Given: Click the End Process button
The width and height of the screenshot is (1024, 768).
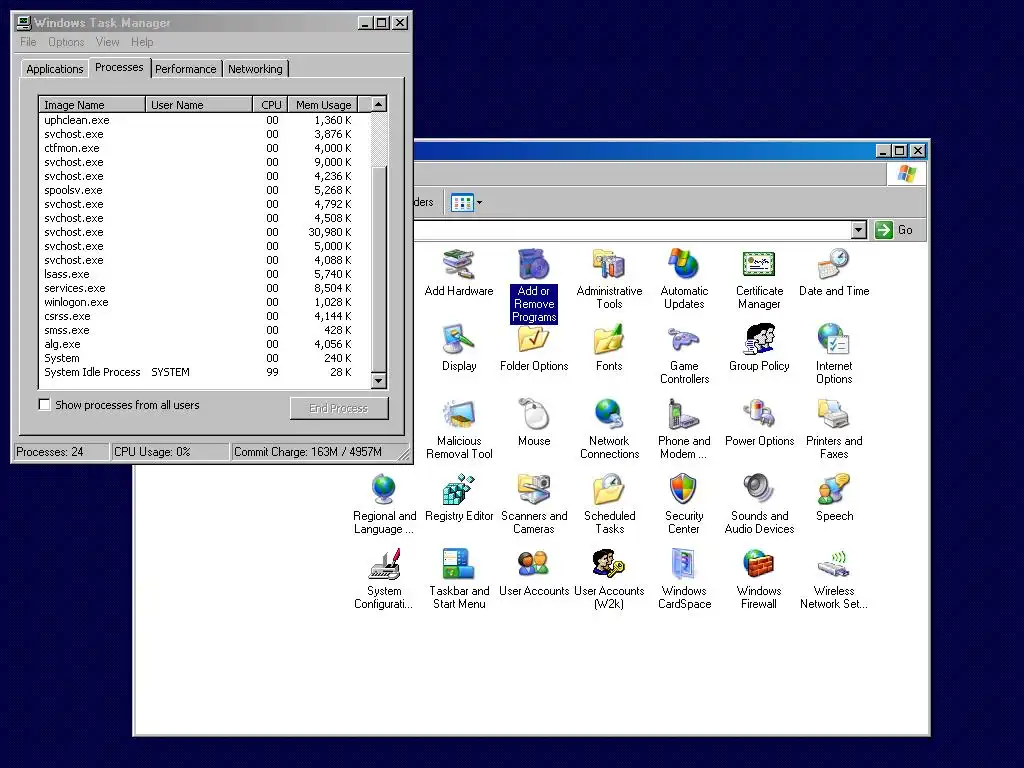Looking at the screenshot, I should [339, 408].
